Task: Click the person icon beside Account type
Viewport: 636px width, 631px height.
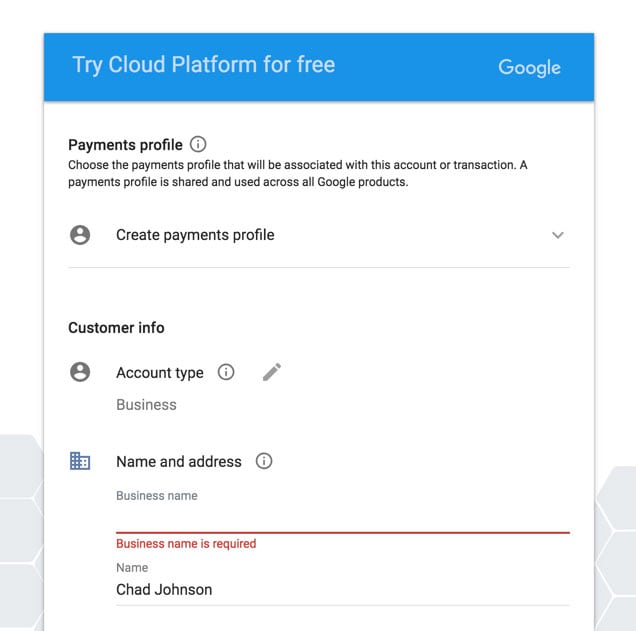Action: coord(80,372)
